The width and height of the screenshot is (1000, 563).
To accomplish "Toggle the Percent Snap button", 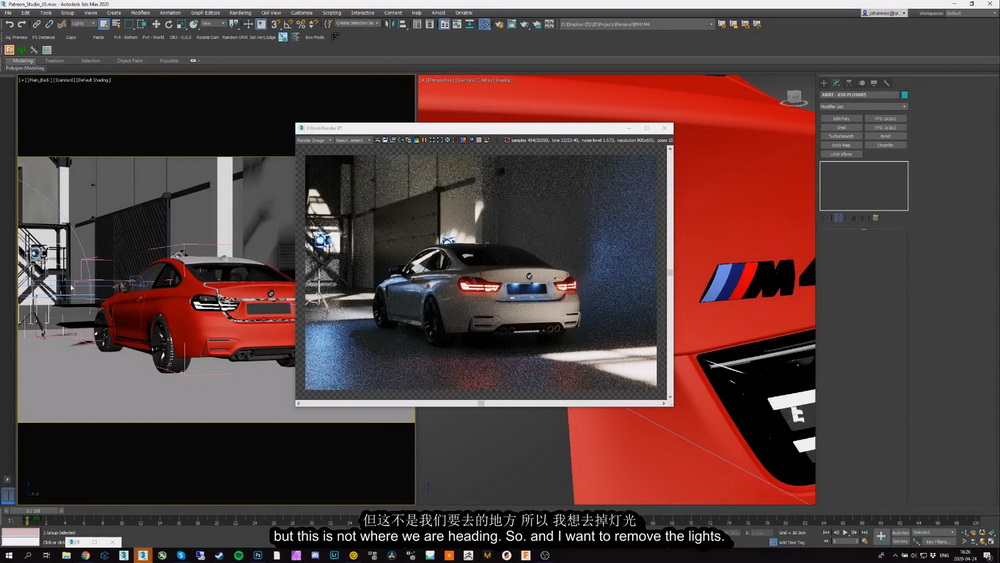I will [x=300, y=24].
